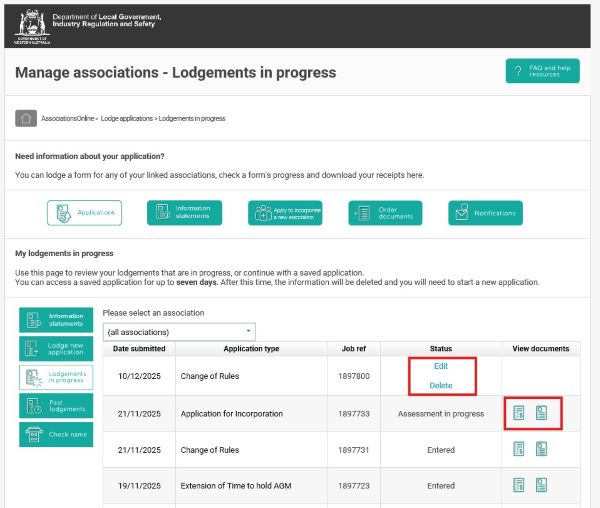600x508 pixels.
Task: Select date 19/11/2025 cell
Action: tap(139, 486)
